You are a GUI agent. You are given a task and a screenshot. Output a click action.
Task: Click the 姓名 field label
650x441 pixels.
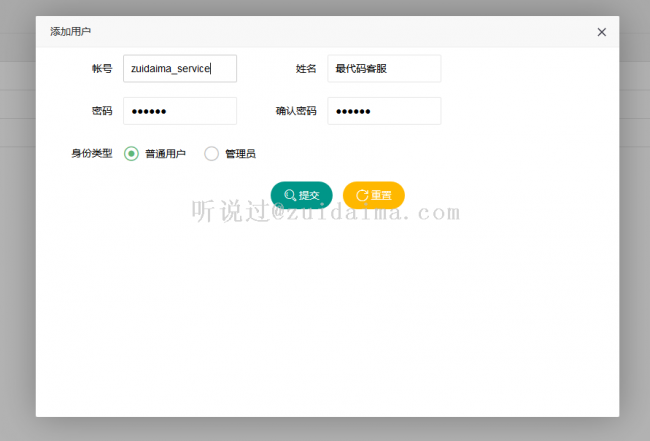point(306,69)
